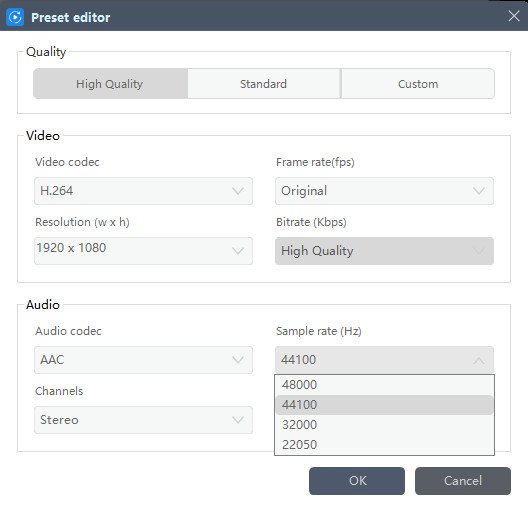This screenshot has height=510, width=528.
Task: Close the Preset editor dialog
Action: click(514, 16)
